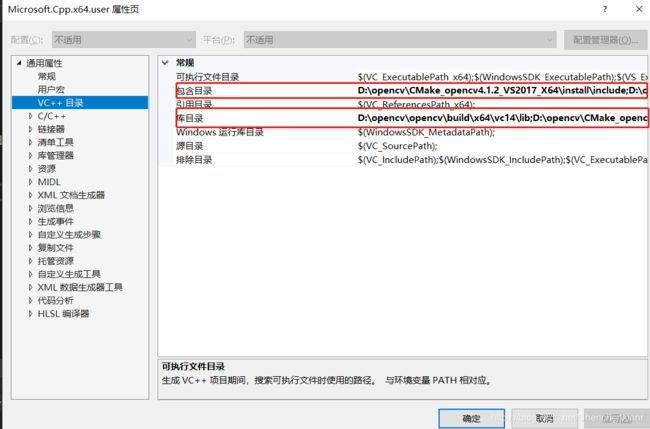650x429 pixels.
Task: Select 用户宏 in the tree
Action: (x=52, y=89)
